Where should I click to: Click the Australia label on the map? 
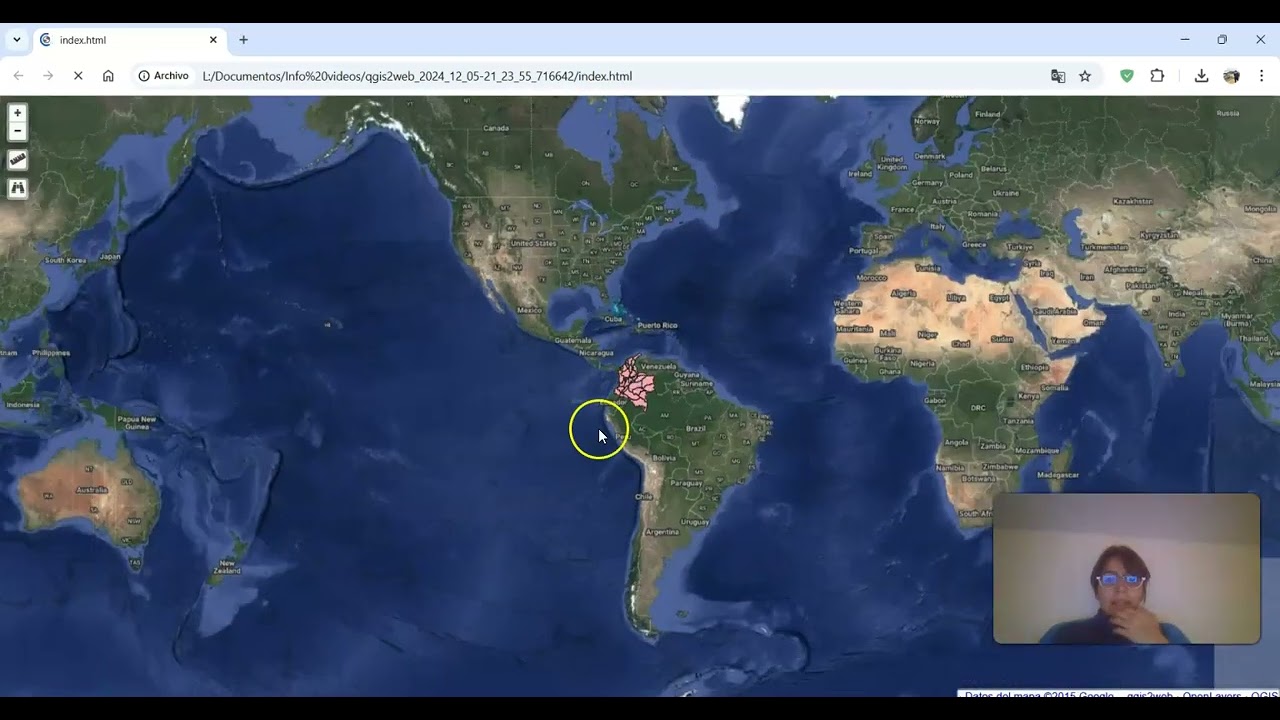pos(92,490)
